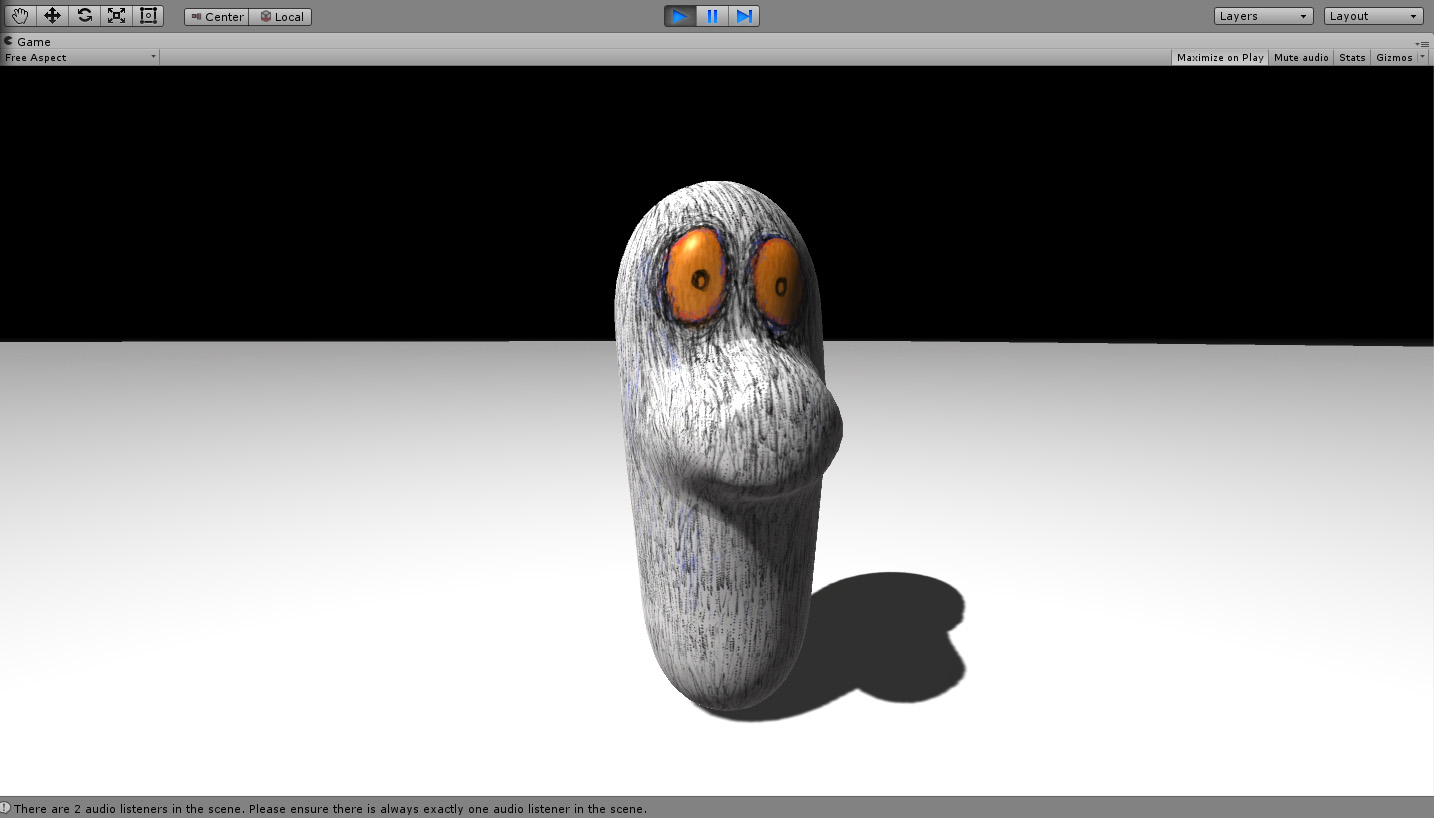Expand the Free Aspect ratio dropdown
Screen dimensions: 1434x818
(x=80, y=58)
